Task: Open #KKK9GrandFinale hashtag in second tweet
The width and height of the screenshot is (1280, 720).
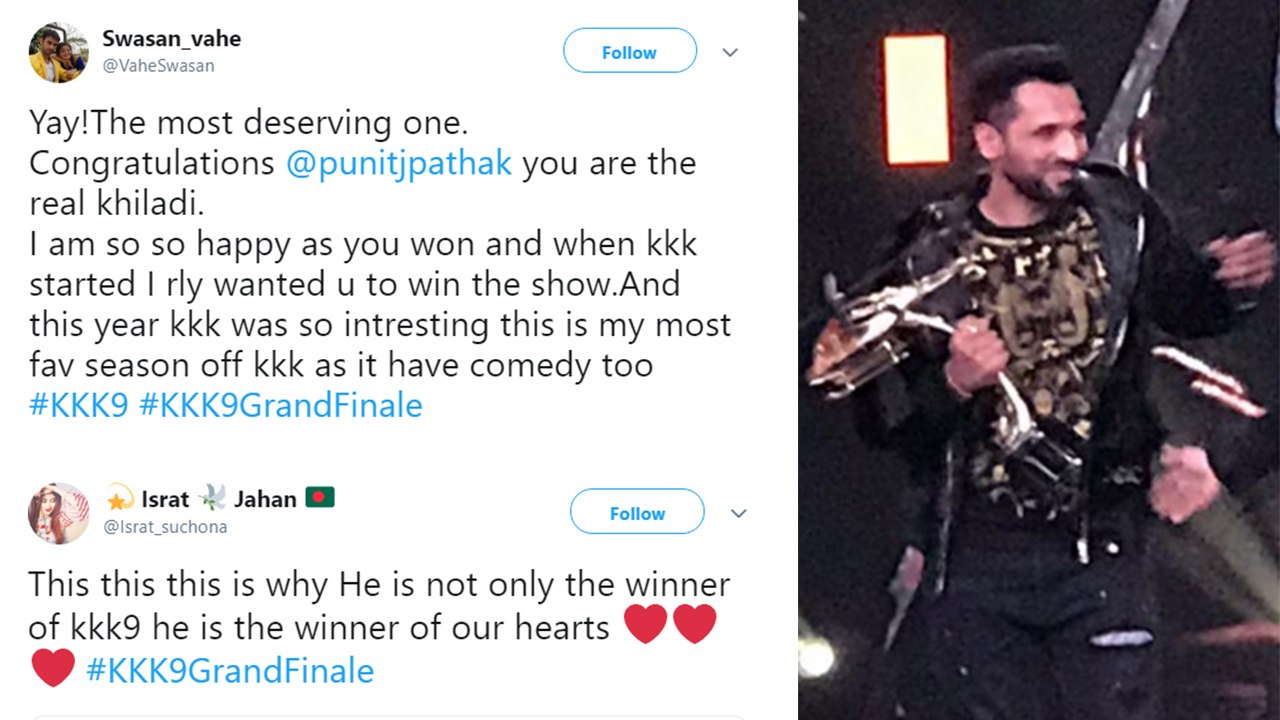Action: (230, 670)
